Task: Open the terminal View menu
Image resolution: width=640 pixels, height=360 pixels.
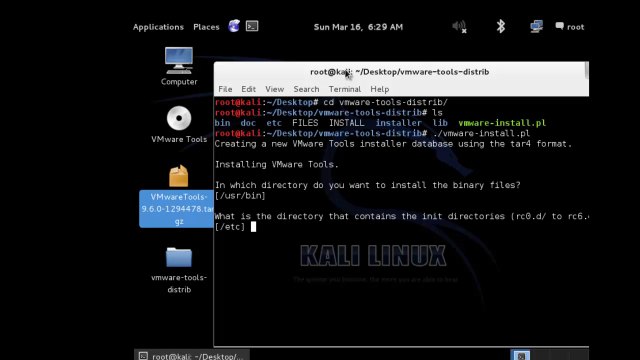Action: tap(274, 89)
